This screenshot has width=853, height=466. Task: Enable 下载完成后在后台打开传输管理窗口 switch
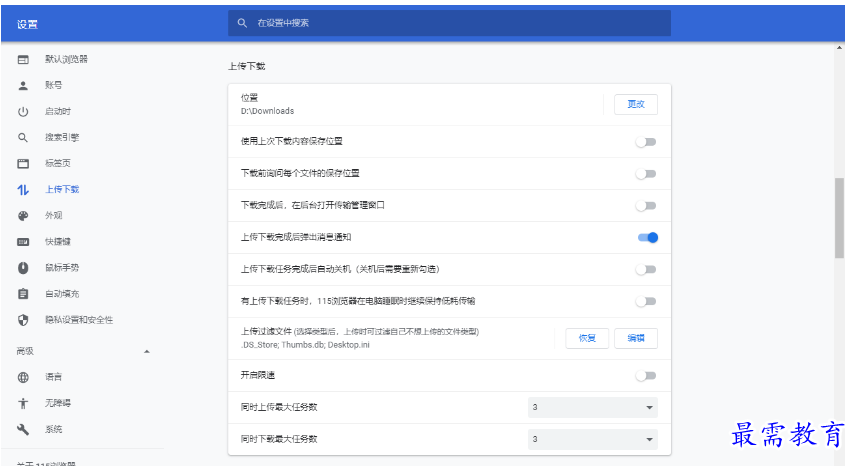pyautogui.click(x=646, y=206)
